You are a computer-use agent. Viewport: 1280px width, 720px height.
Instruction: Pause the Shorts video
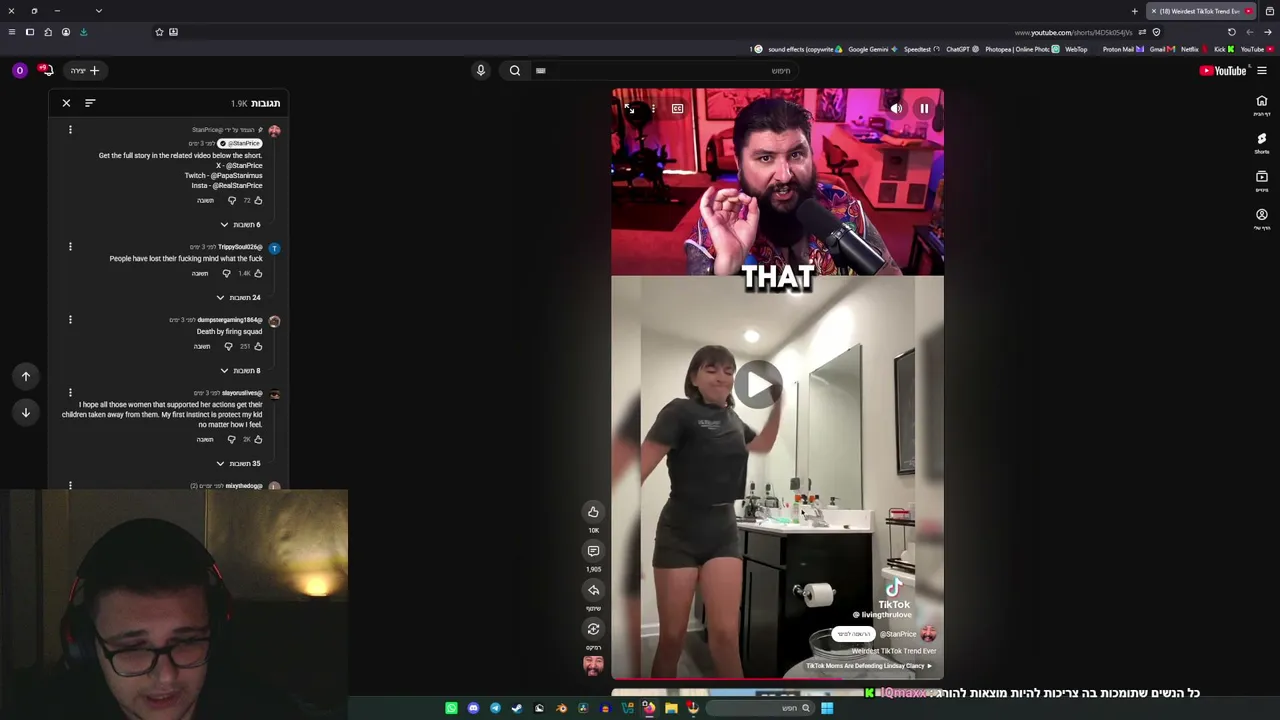[924, 108]
